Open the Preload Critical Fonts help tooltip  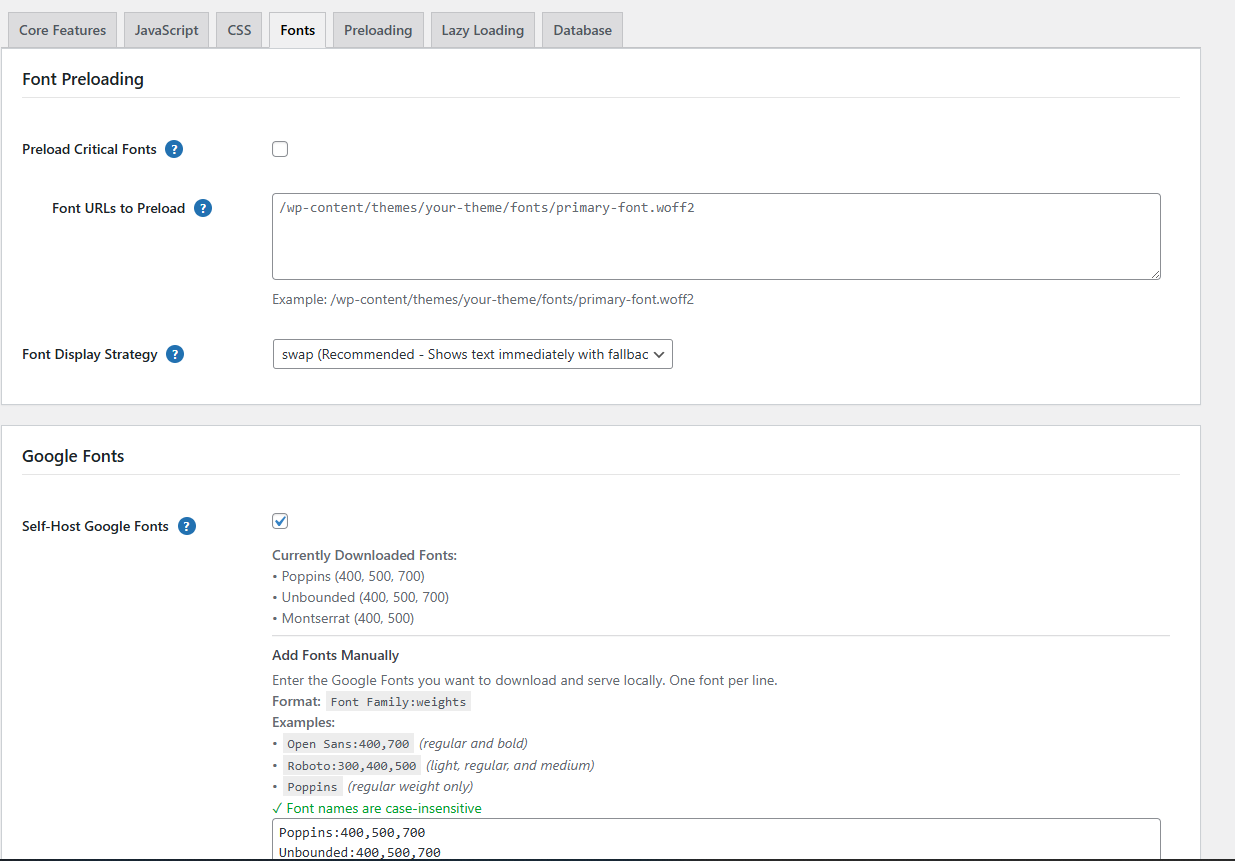point(174,148)
